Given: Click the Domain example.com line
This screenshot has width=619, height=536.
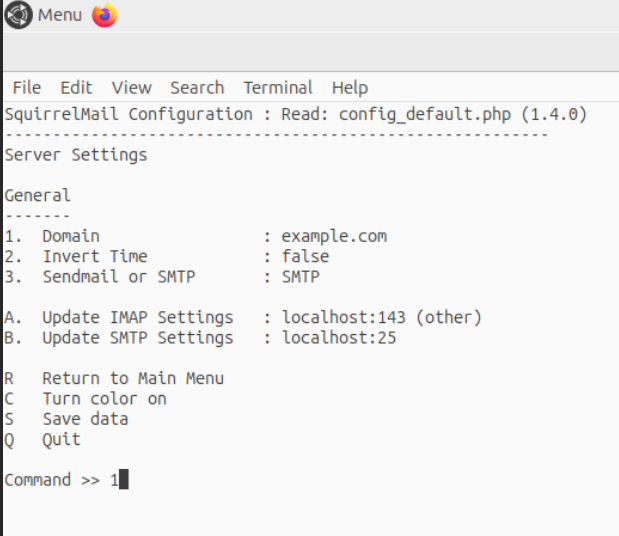Looking at the screenshot, I should [x=196, y=236].
